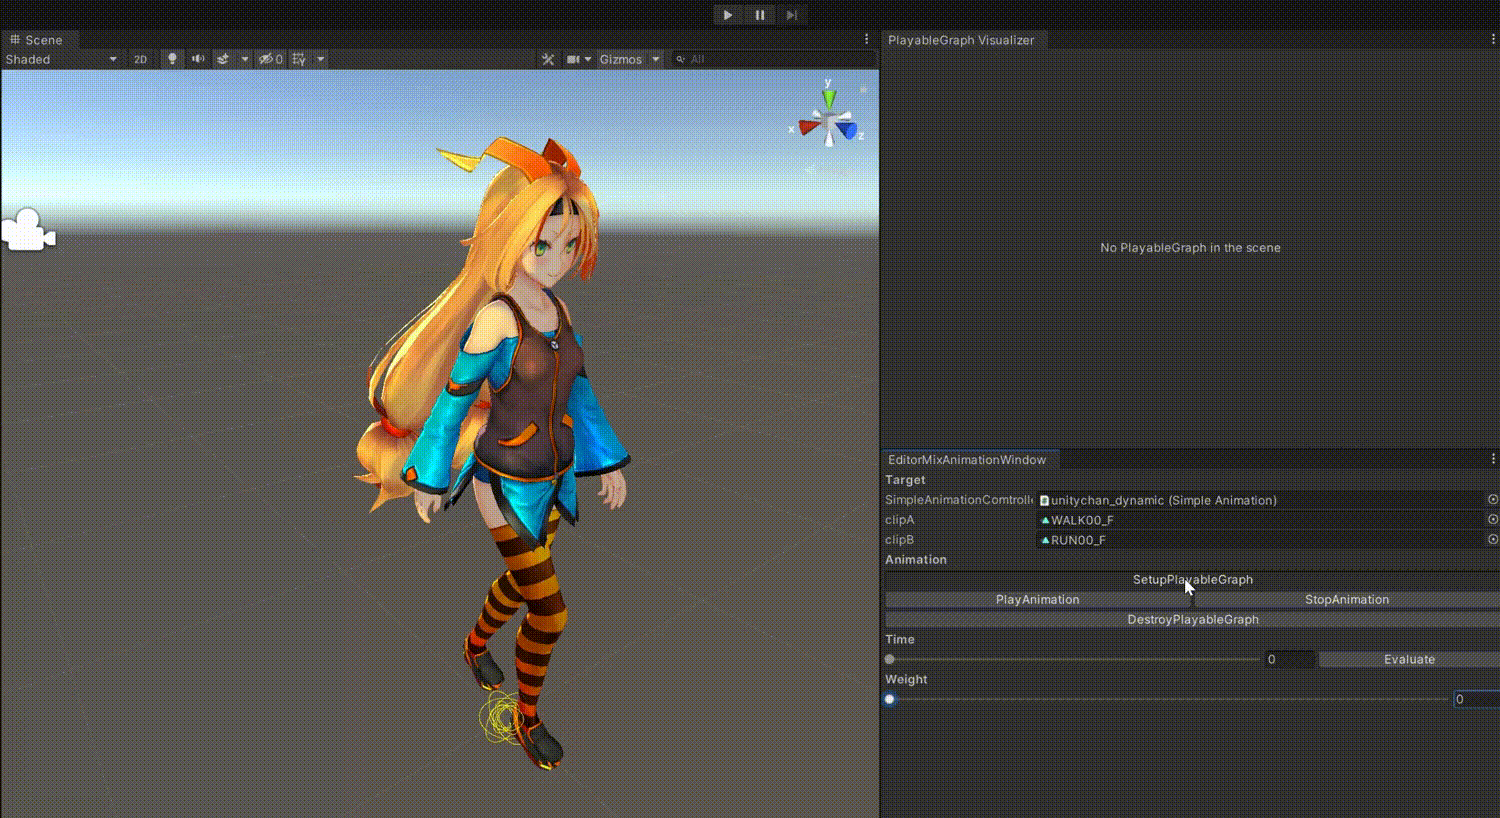This screenshot has width=1500, height=818.
Task: Pause the editor with the pause button
Action: click(760, 15)
